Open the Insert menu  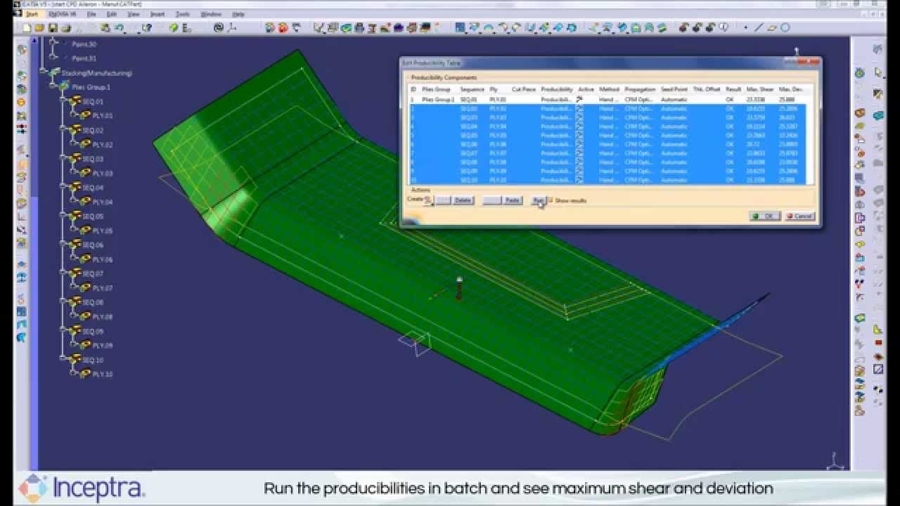[x=157, y=14]
